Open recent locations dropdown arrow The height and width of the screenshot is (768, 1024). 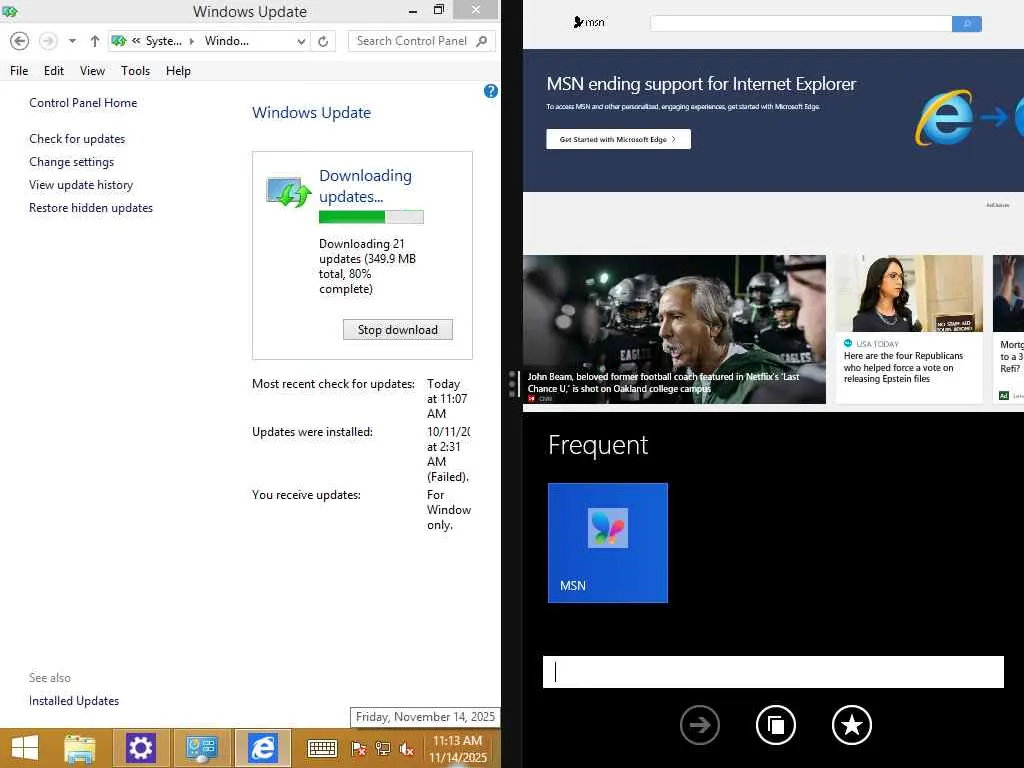[72, 41]
